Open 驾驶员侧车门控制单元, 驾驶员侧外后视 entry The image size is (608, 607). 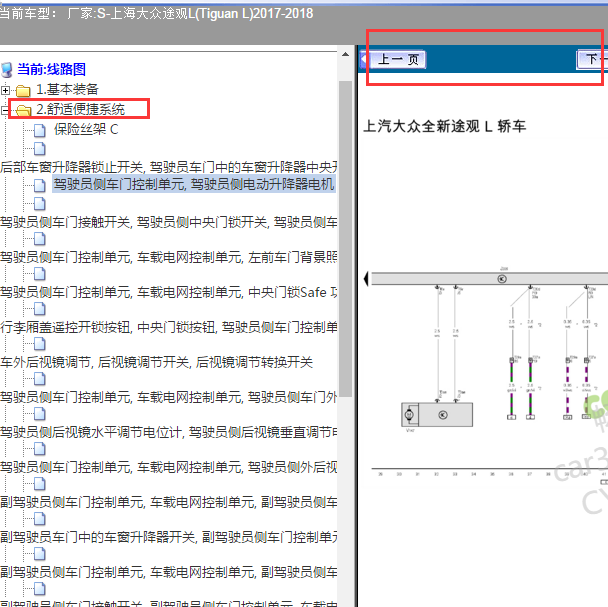(x=169, y=467)
